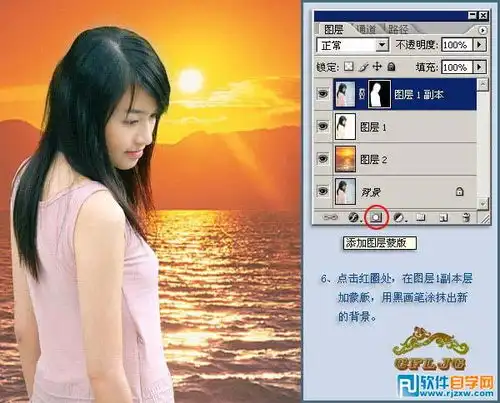
Task: Open the blend mode 正常 dropdown
Action: 353,45
